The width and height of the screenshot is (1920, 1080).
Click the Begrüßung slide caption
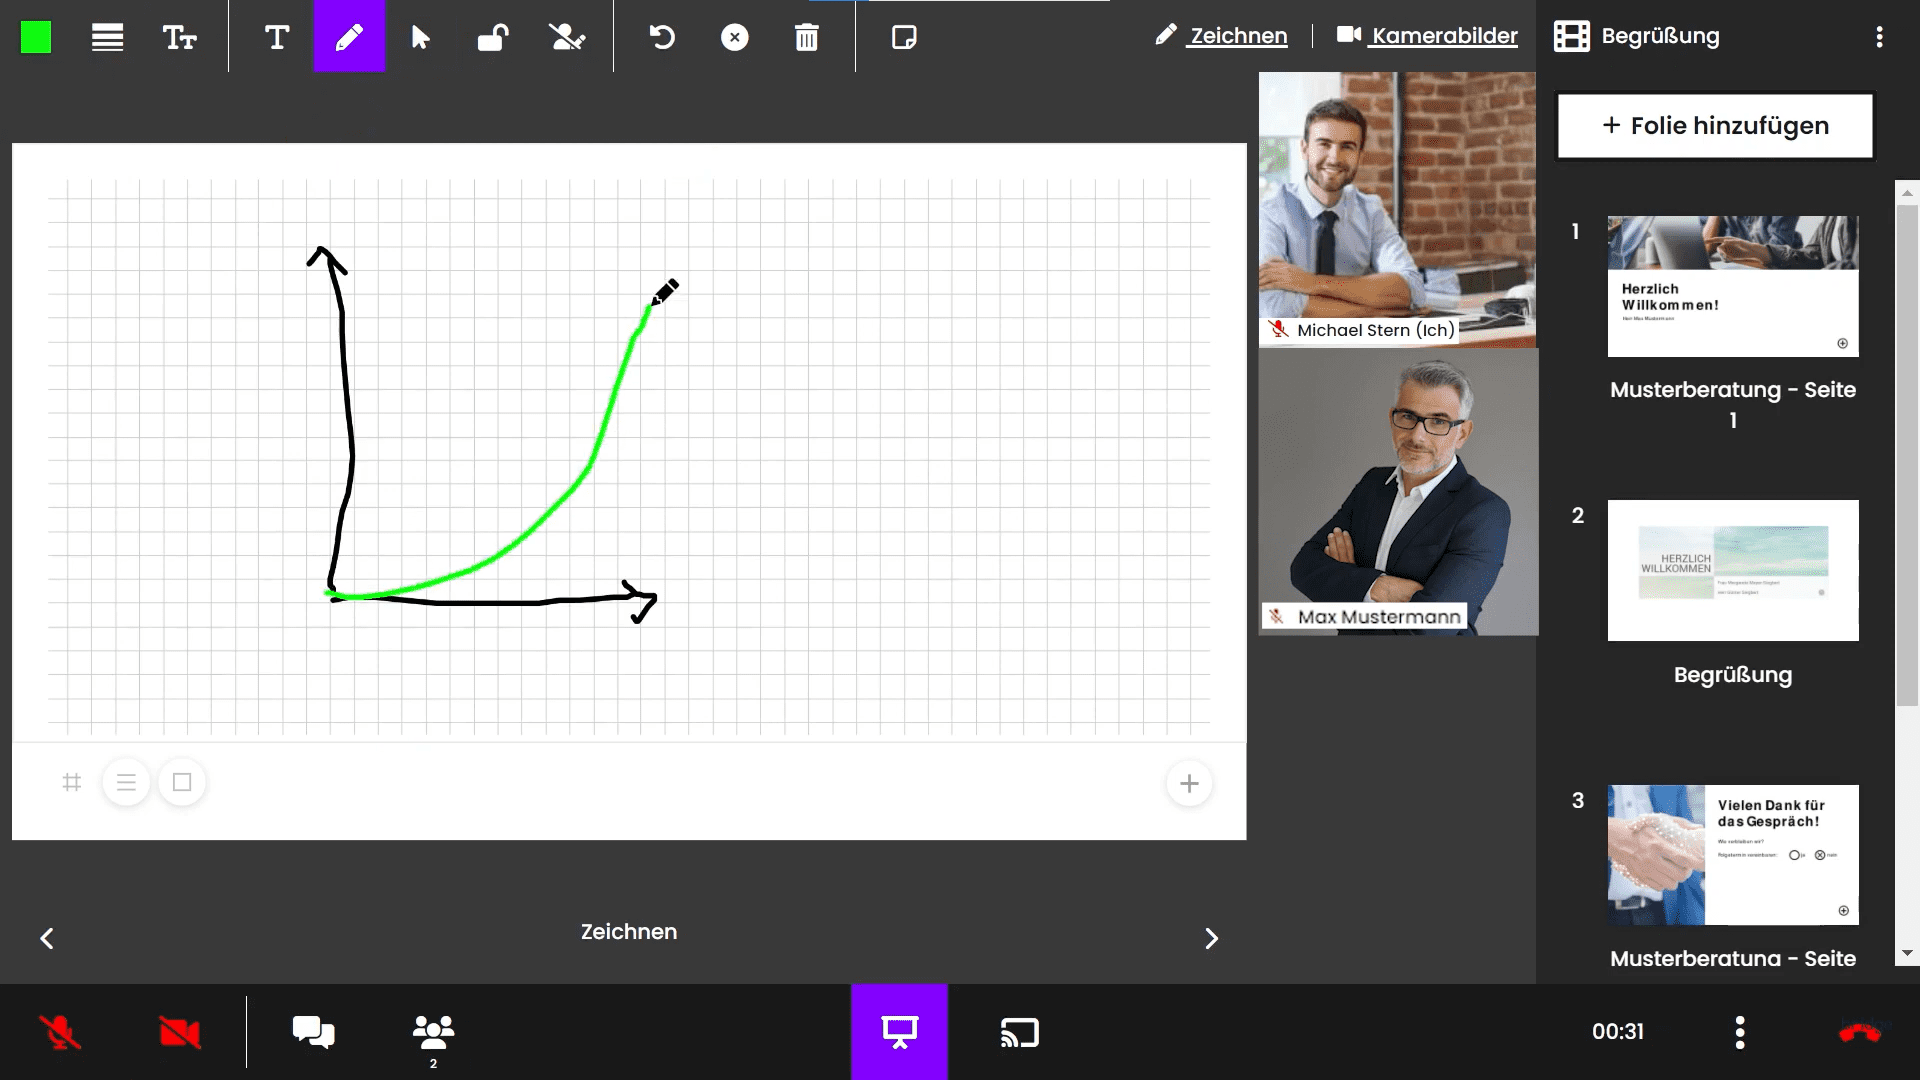coord(1733,674)
